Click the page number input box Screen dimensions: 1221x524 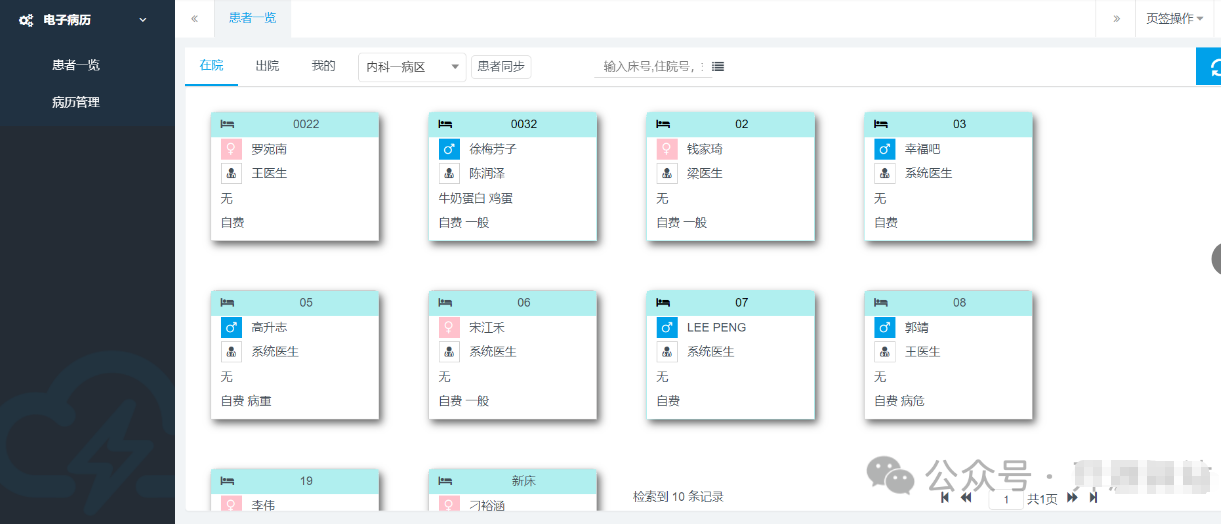[x=1006, y=498]
